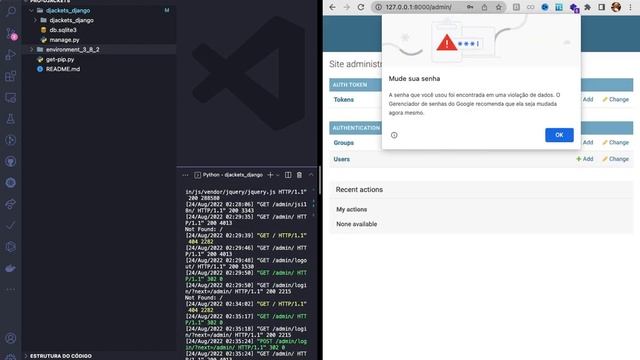Screen dimensions: 640x360
Task: Create new terminal with plus icon
Action: point(270,175)
